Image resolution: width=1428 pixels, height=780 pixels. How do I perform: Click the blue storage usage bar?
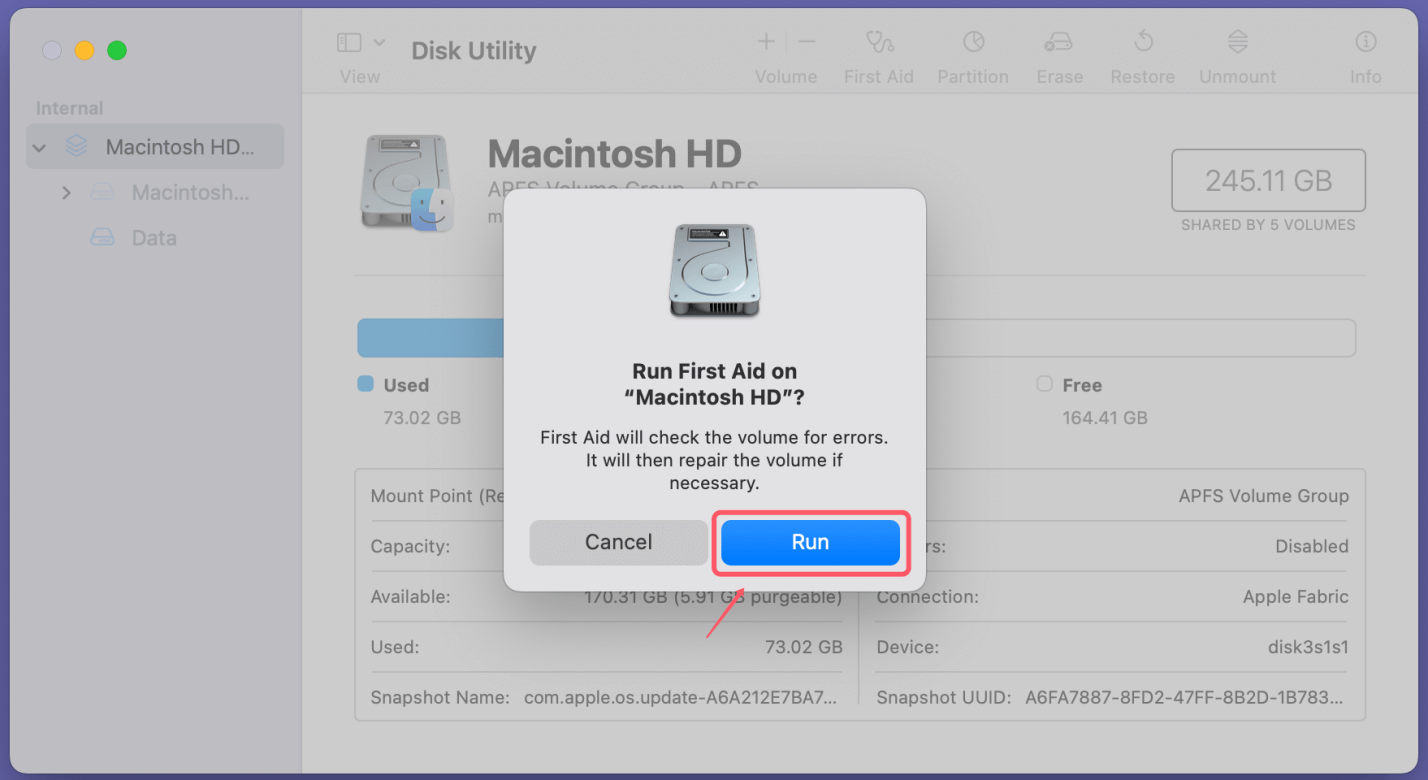tap(430, 337)
